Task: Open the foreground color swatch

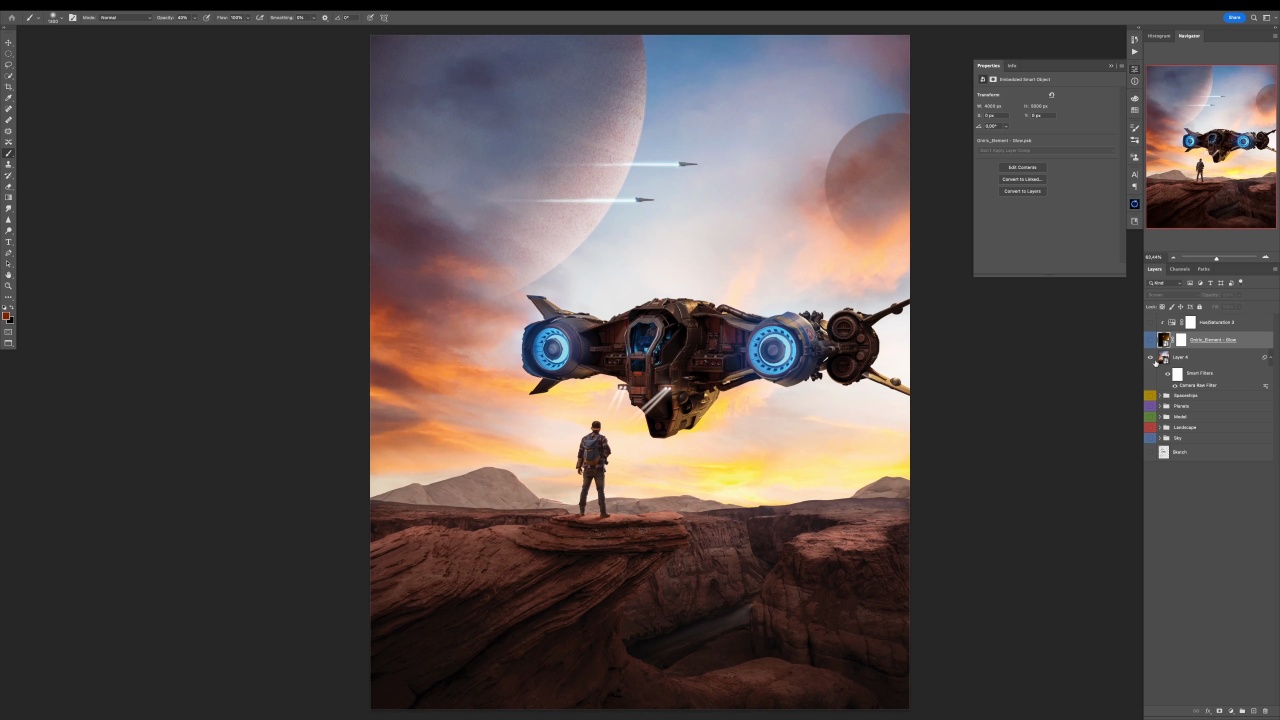Action: (x=6, y=316)
